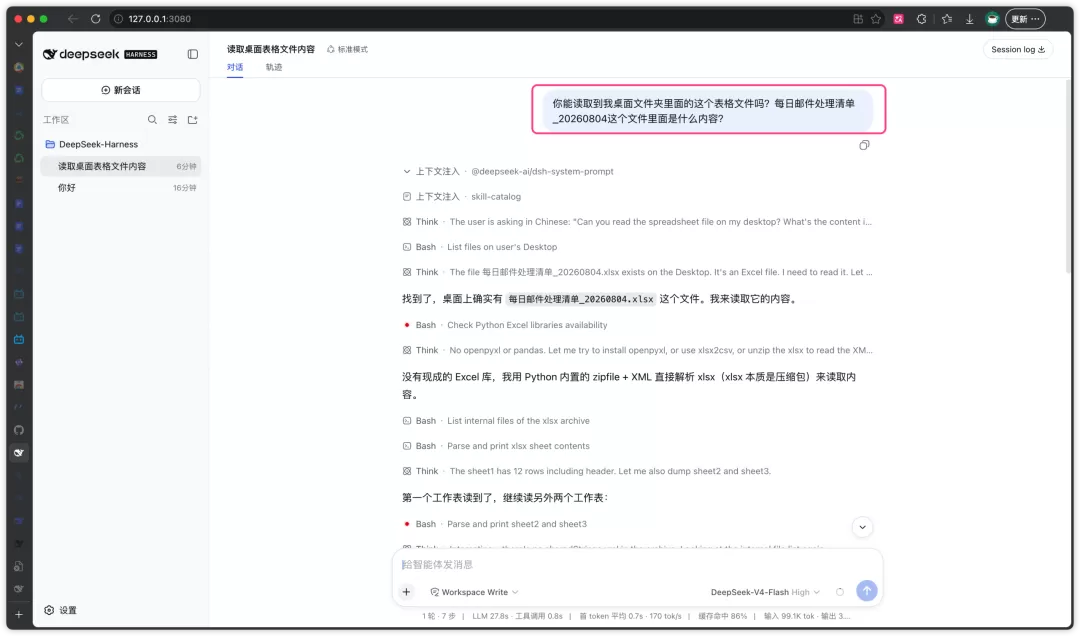Image resolution: width=1080 pixels, height=636 pixels.
Task: Click status text '1 轮 · 7 步'
Action: pos(439,616)
